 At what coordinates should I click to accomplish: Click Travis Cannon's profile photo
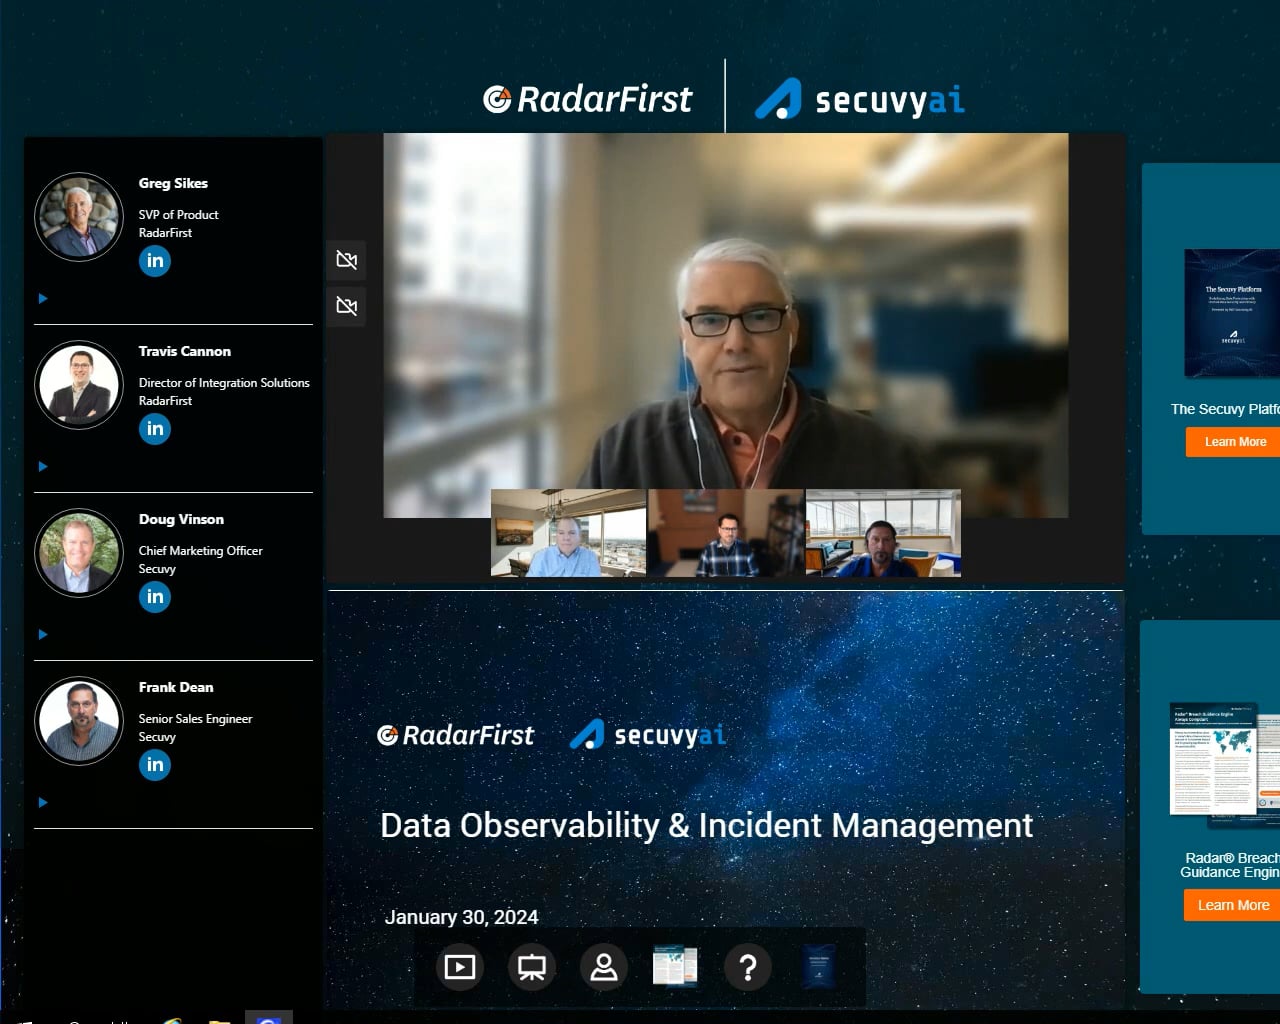click(79, 385)
